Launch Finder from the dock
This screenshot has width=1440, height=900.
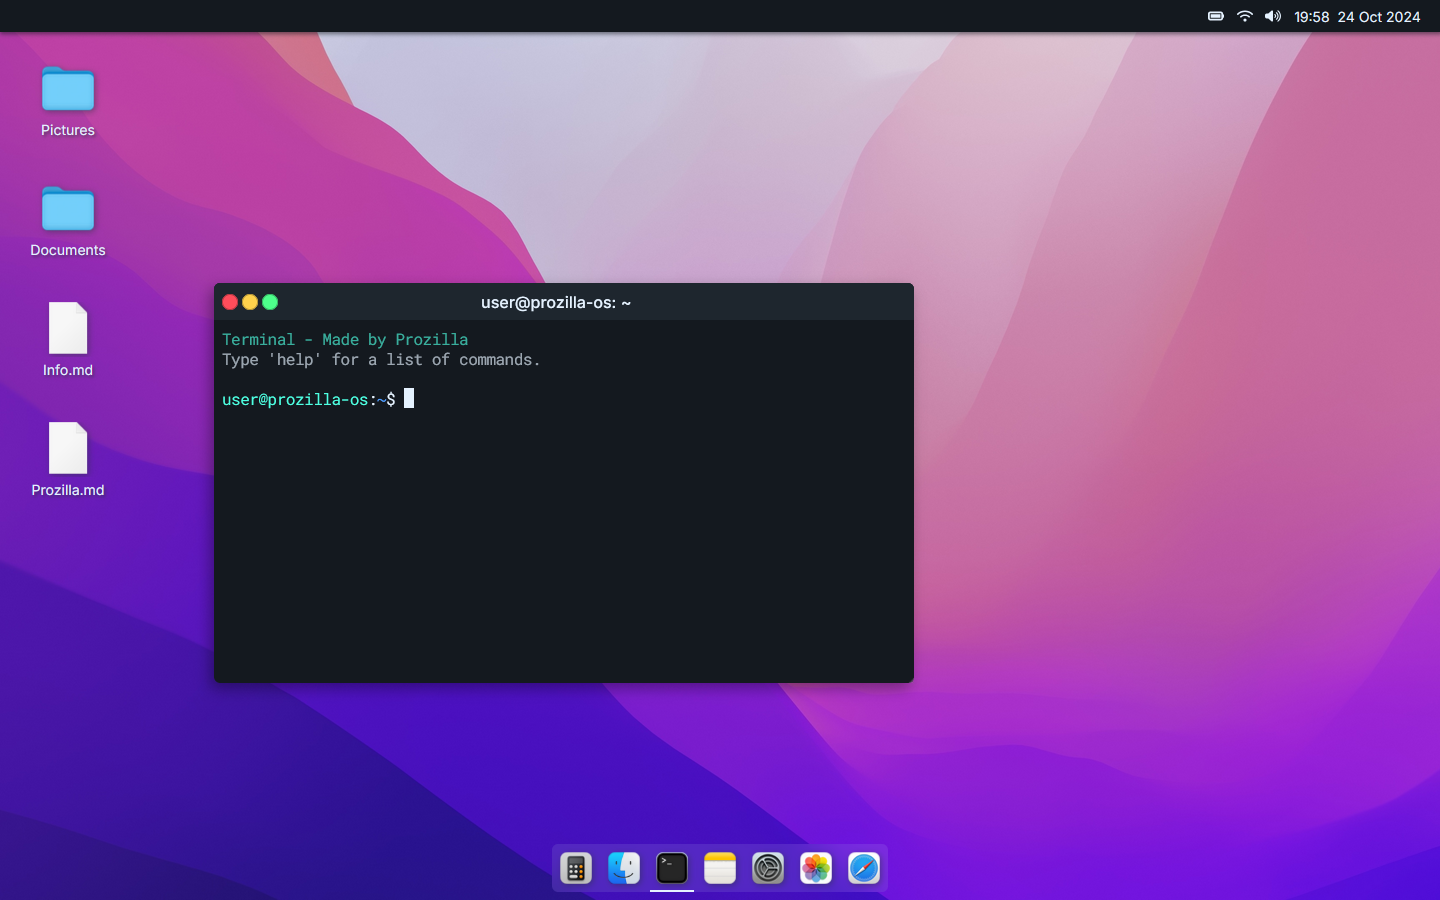(624, 868)
